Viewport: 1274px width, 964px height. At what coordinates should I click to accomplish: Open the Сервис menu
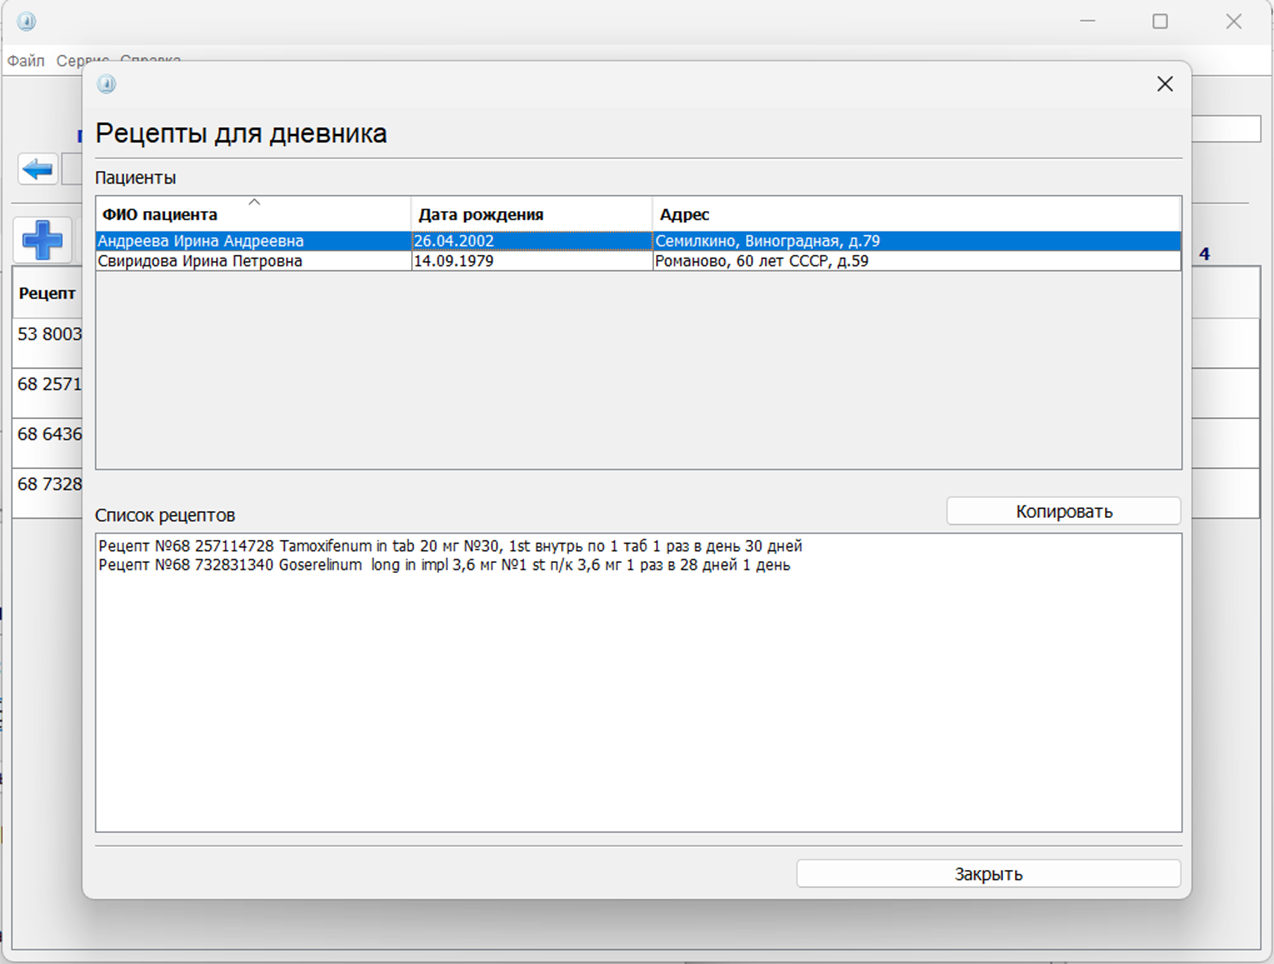click(x=80, y=61)
